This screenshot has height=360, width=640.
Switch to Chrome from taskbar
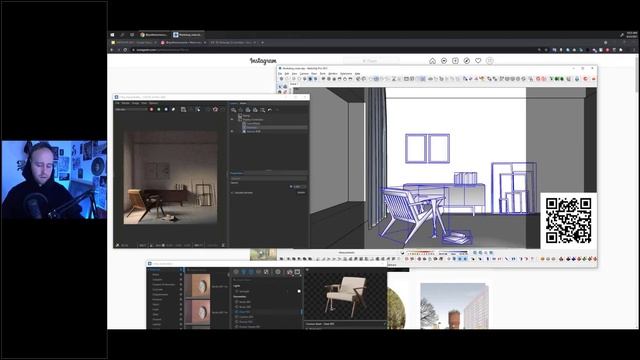[x=154, y=35]
